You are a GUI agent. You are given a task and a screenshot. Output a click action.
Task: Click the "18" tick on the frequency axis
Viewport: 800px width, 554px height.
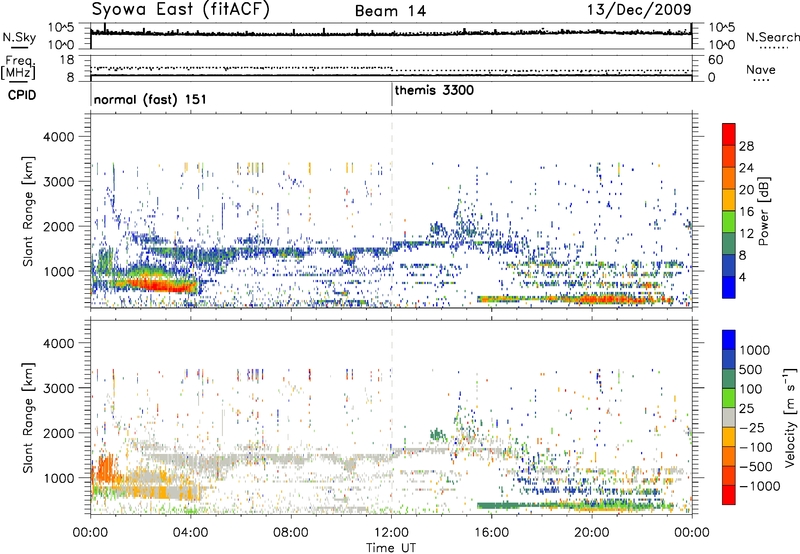[66, 60]
